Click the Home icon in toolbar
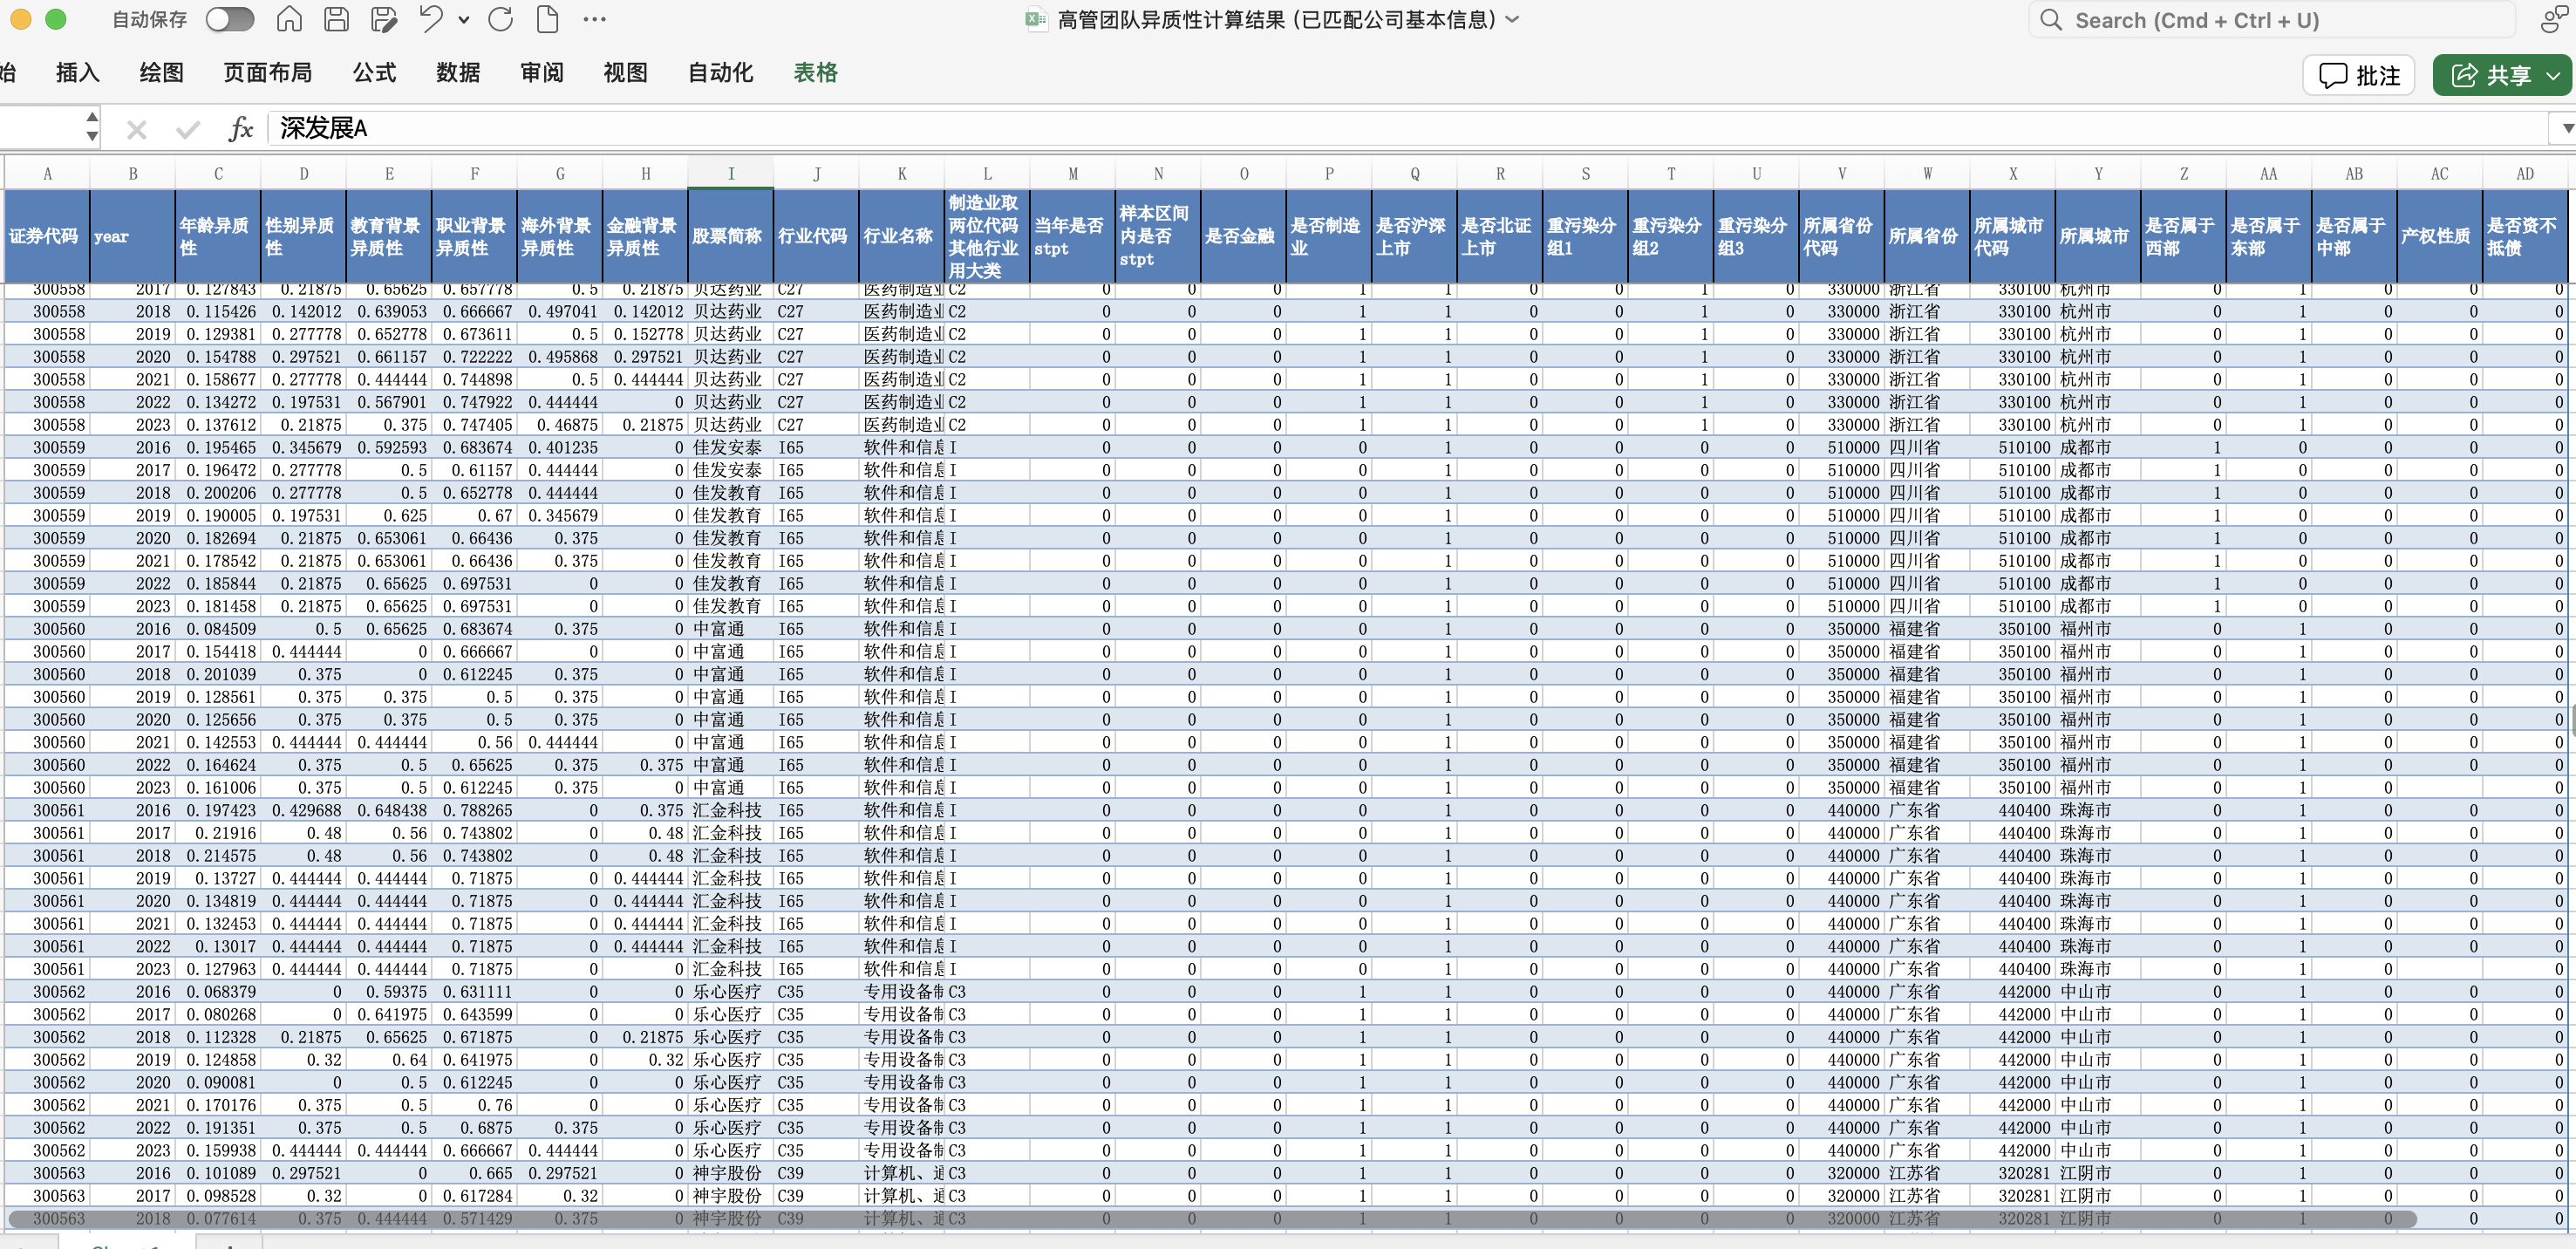2576x1249 pixels. [x=289, y=19]
